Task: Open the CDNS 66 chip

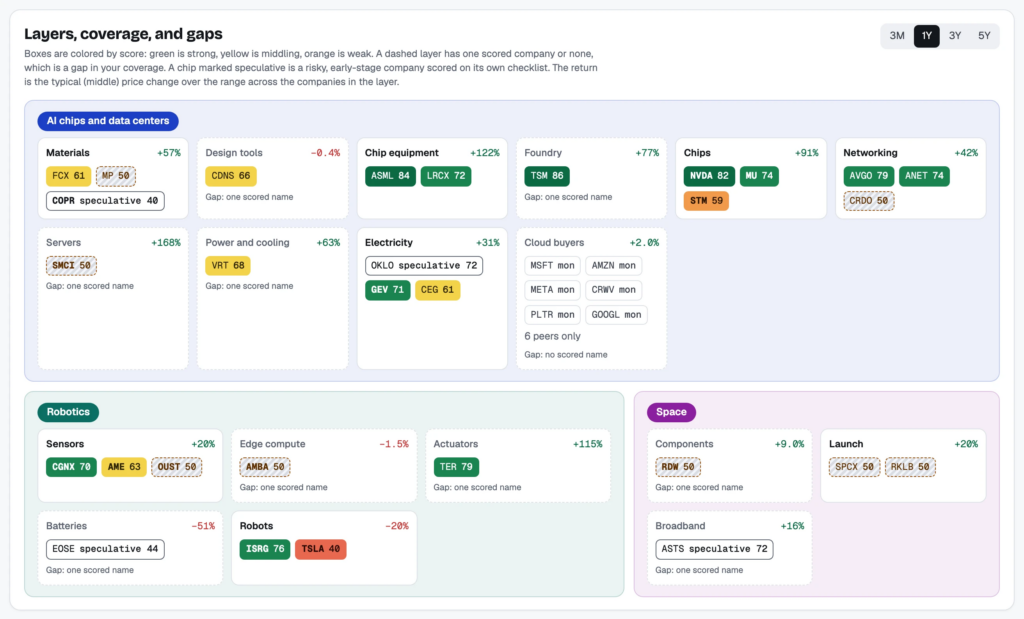Action: tap(231, 176)
